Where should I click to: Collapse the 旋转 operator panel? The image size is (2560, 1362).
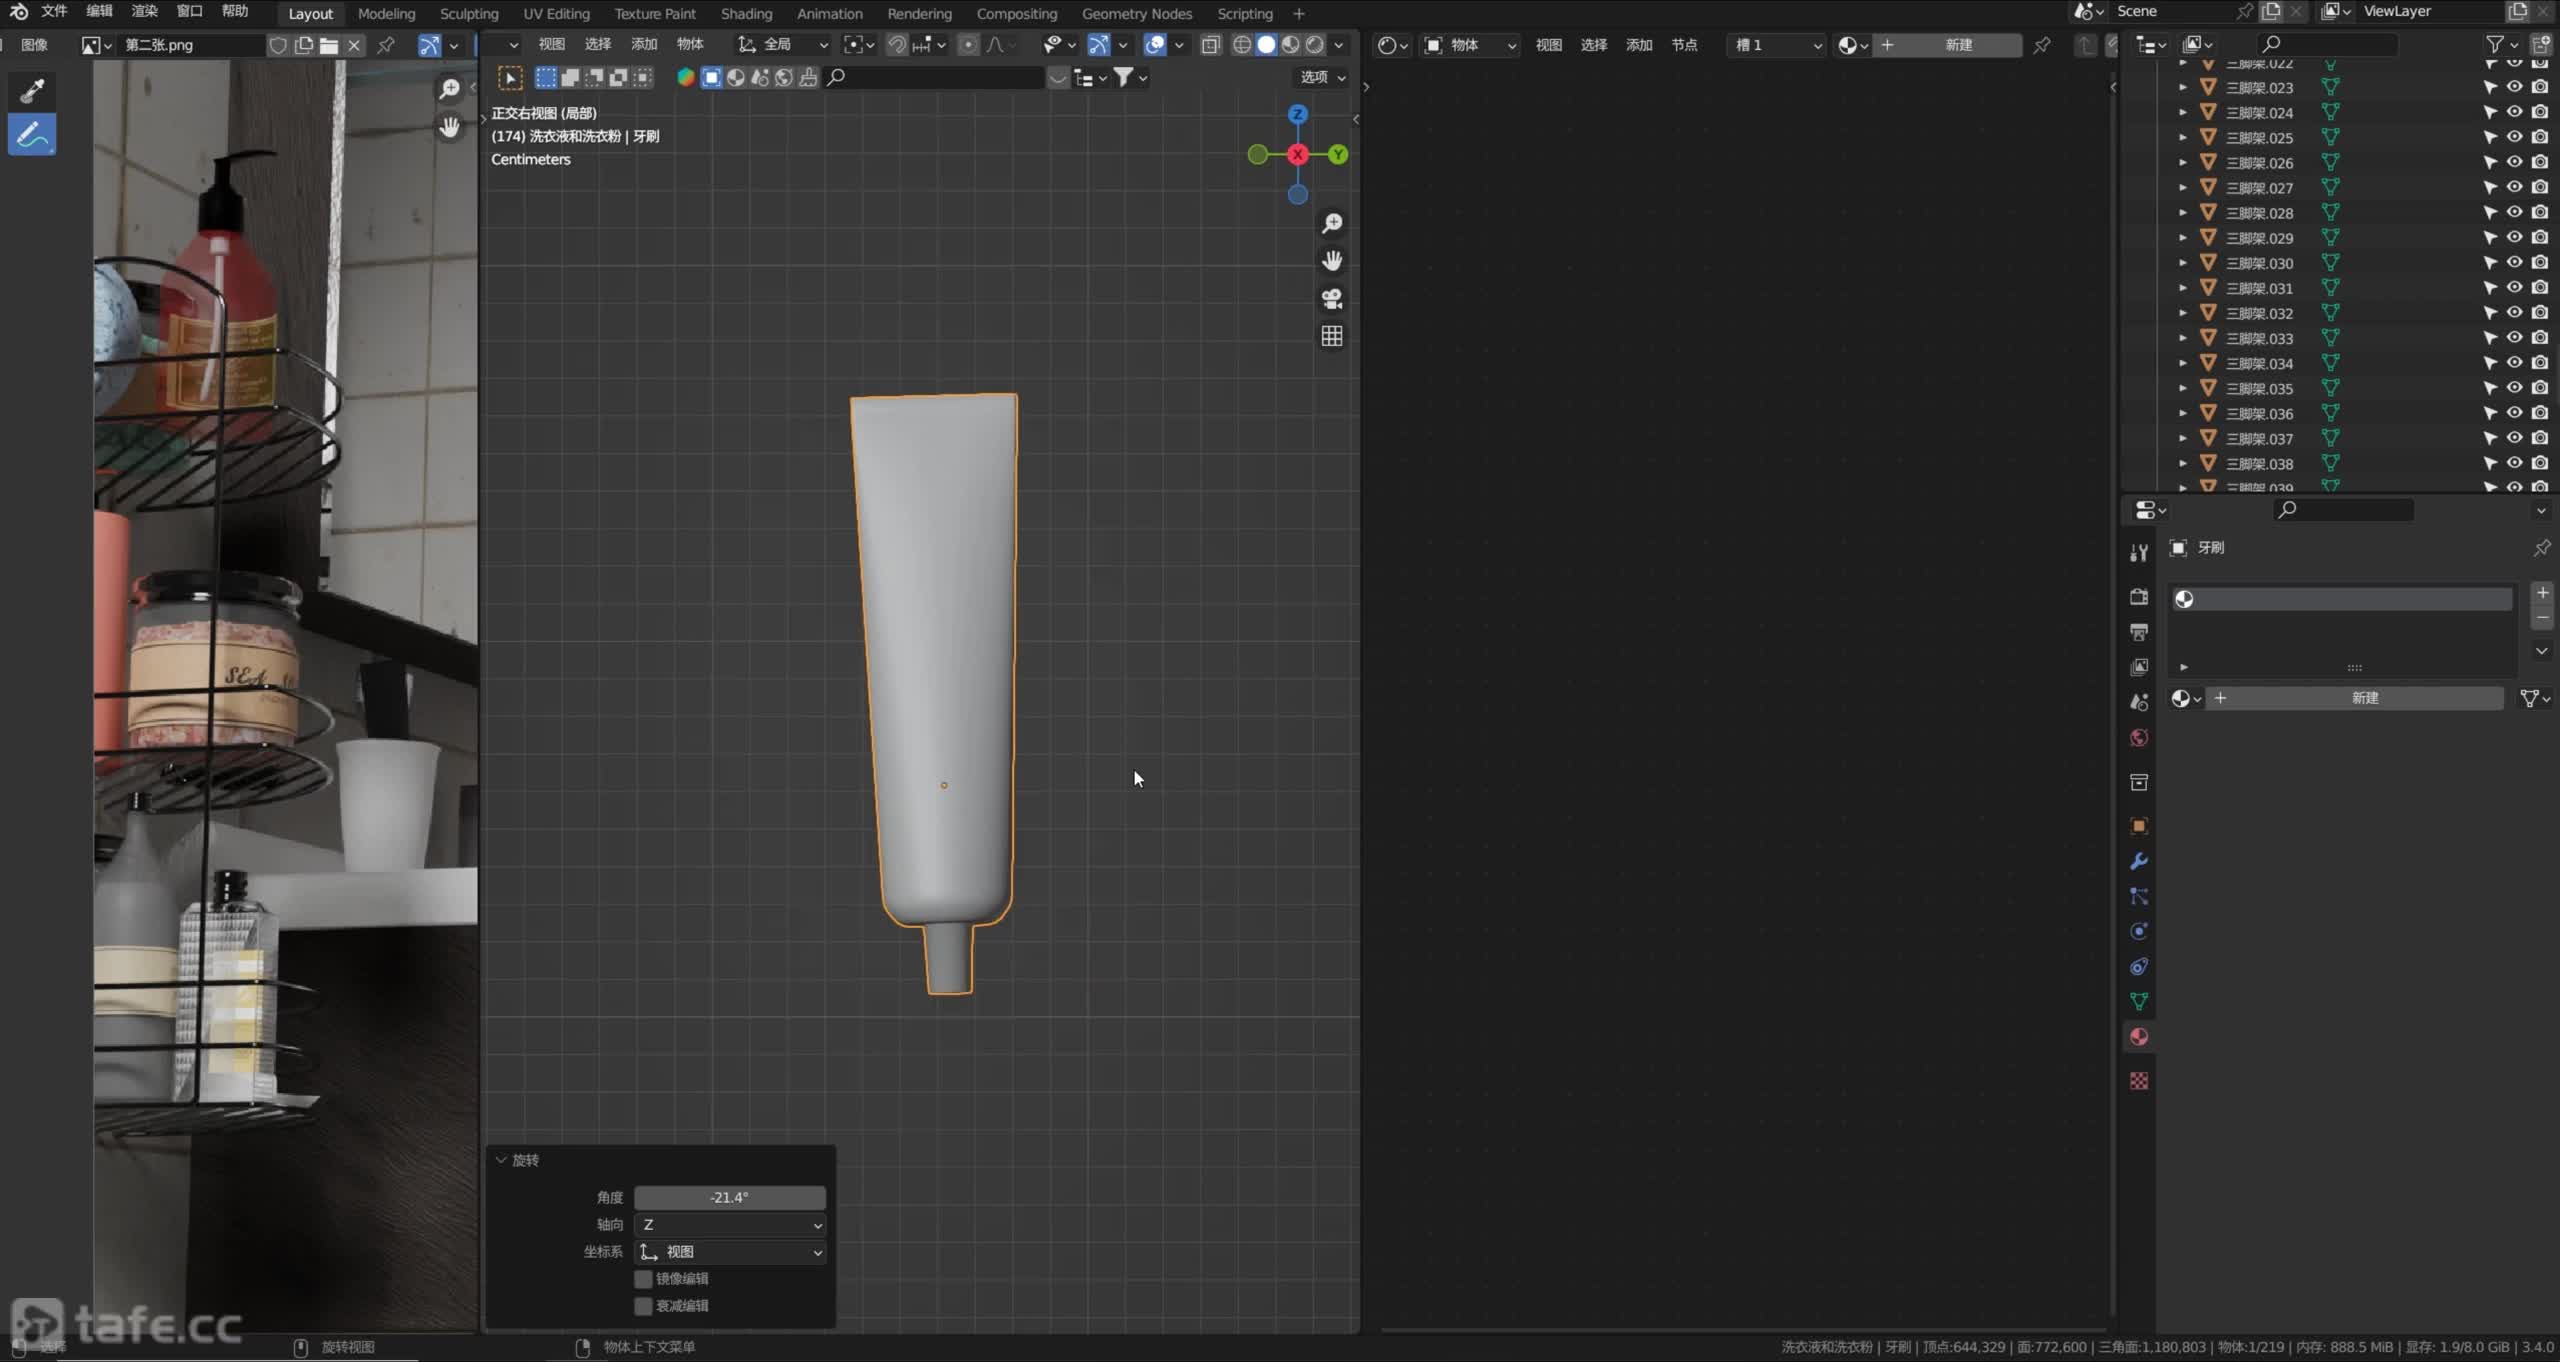pyautogui.click(x=501, y=1160)
